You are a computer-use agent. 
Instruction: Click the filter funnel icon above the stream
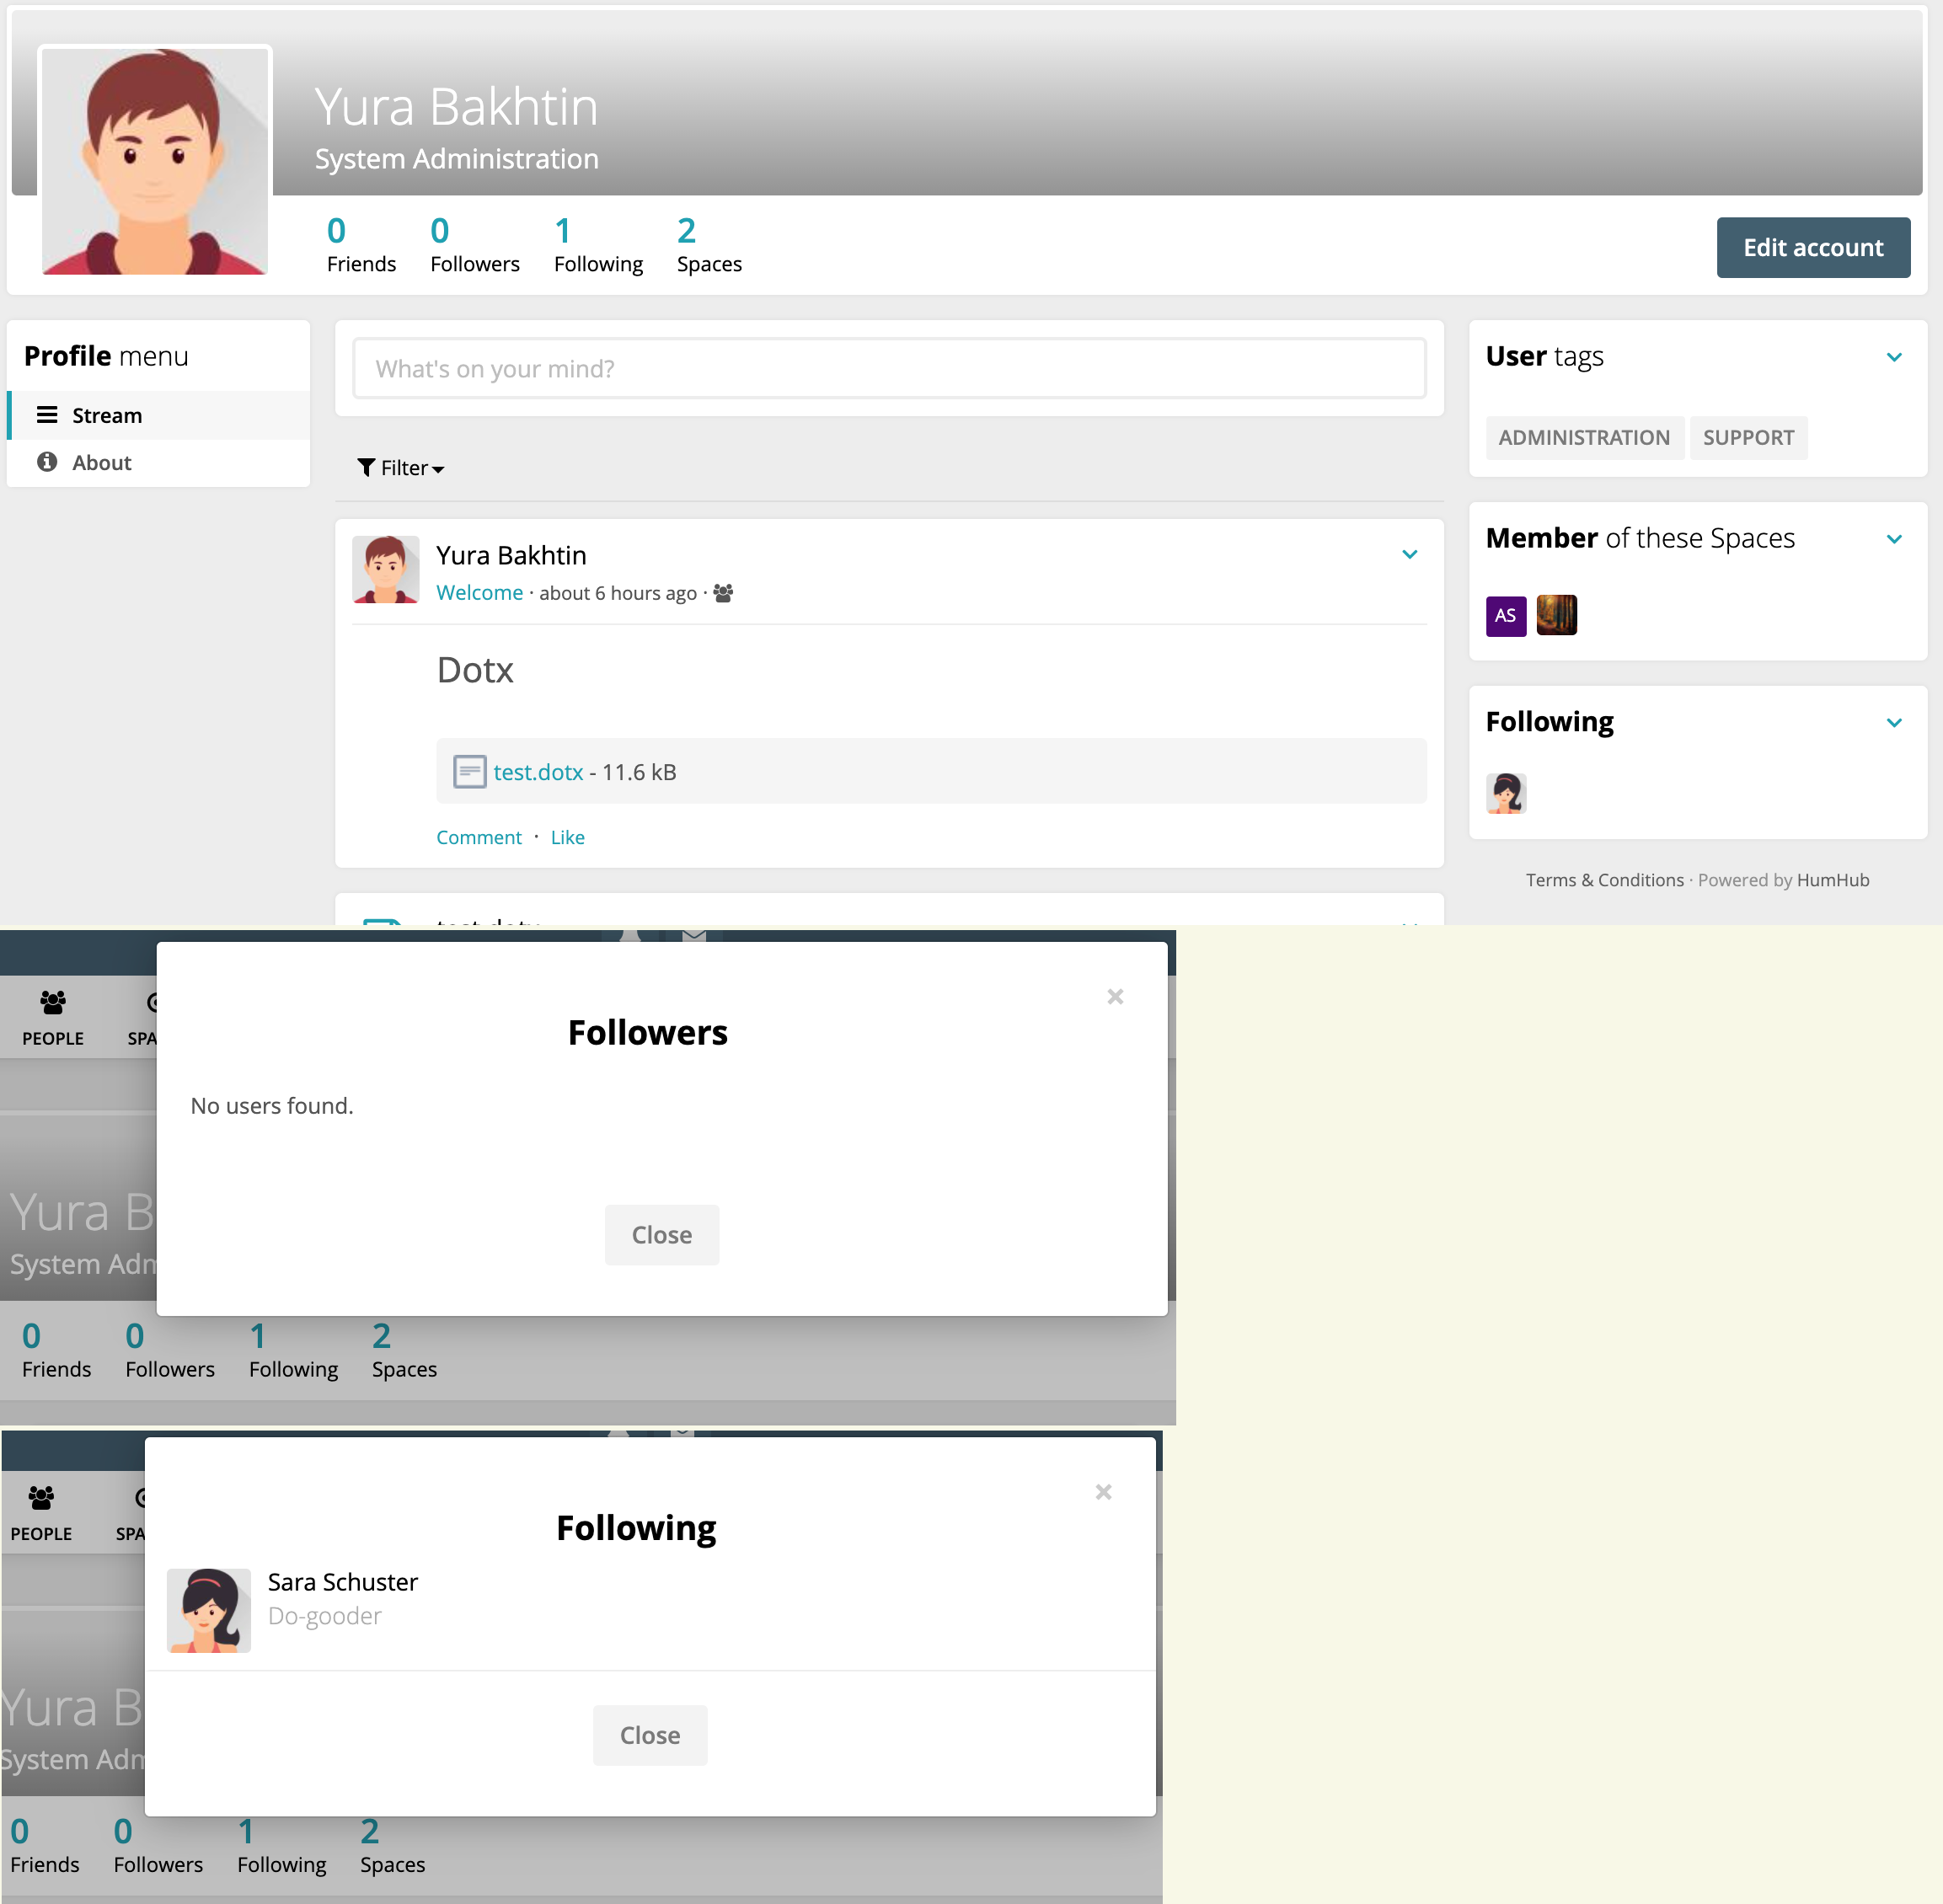366,468
